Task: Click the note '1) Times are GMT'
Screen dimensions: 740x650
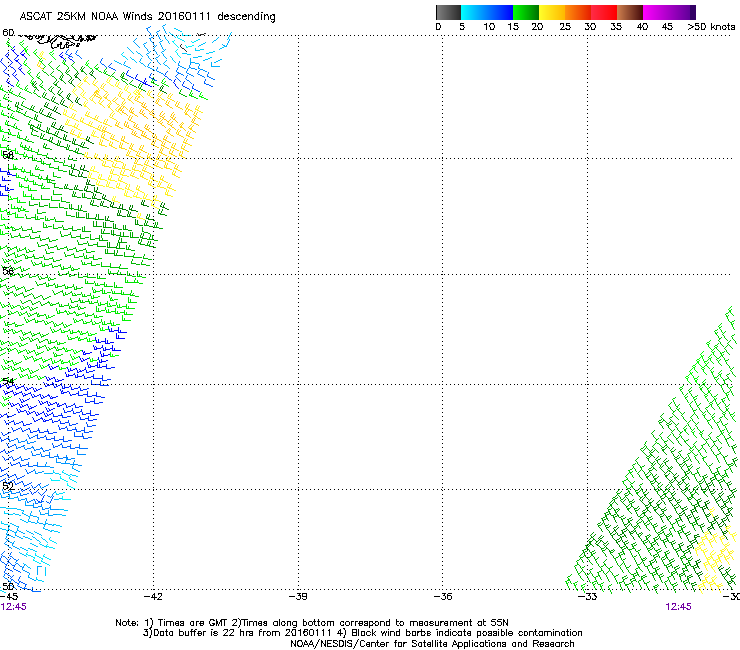Action: (x=186, y=623)
